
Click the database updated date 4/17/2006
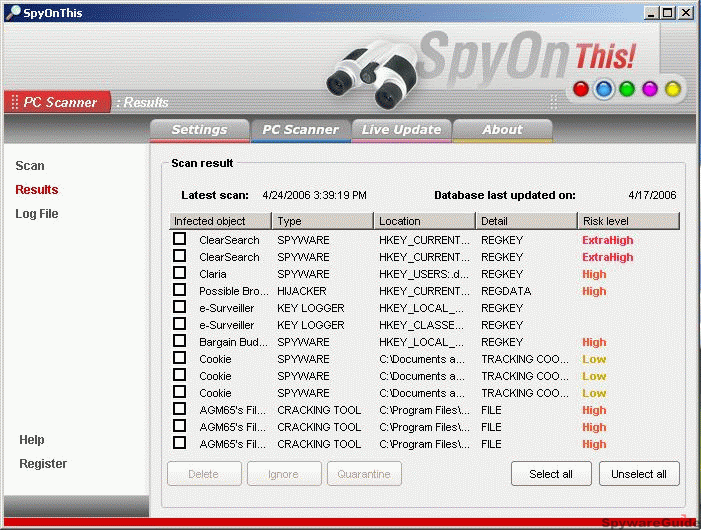(652, 195)
